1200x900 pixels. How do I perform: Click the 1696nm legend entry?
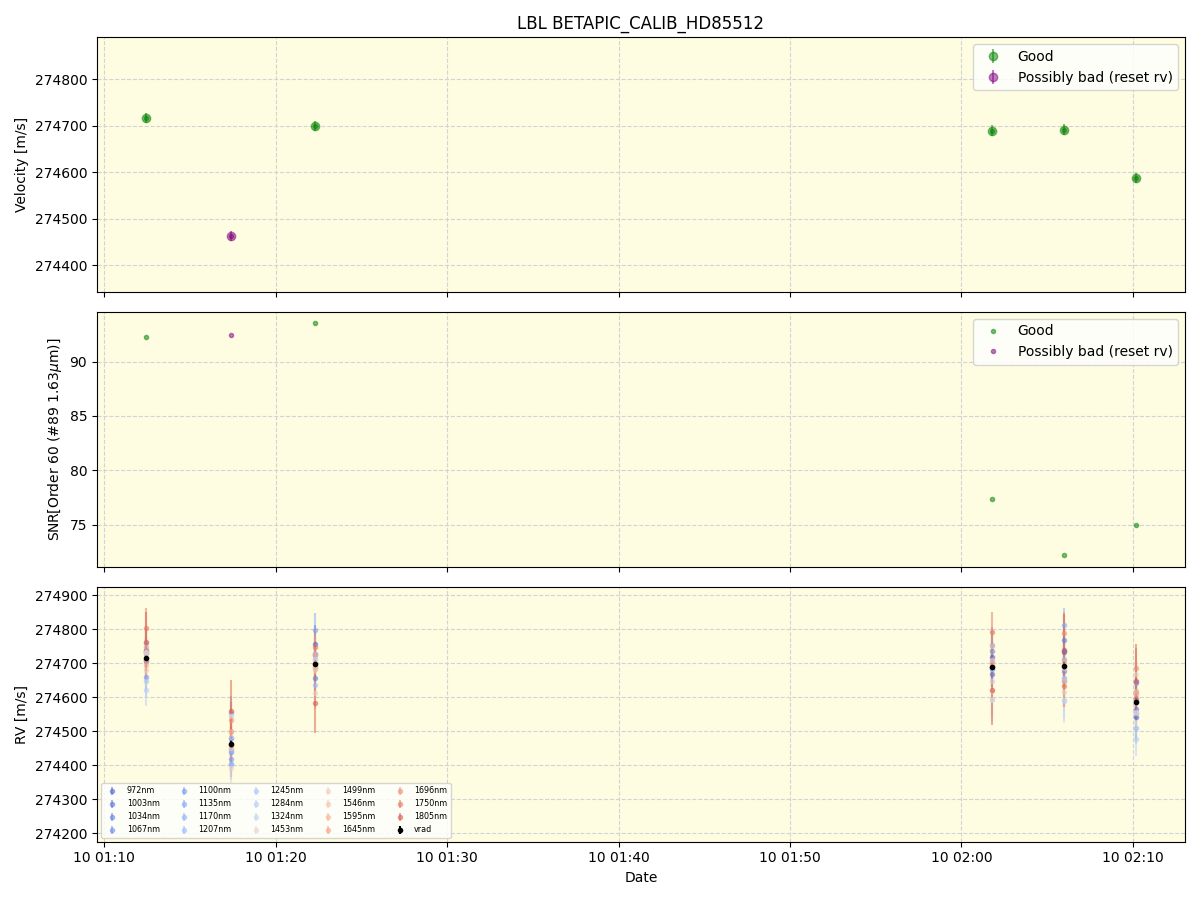click(x=431, y=790)
